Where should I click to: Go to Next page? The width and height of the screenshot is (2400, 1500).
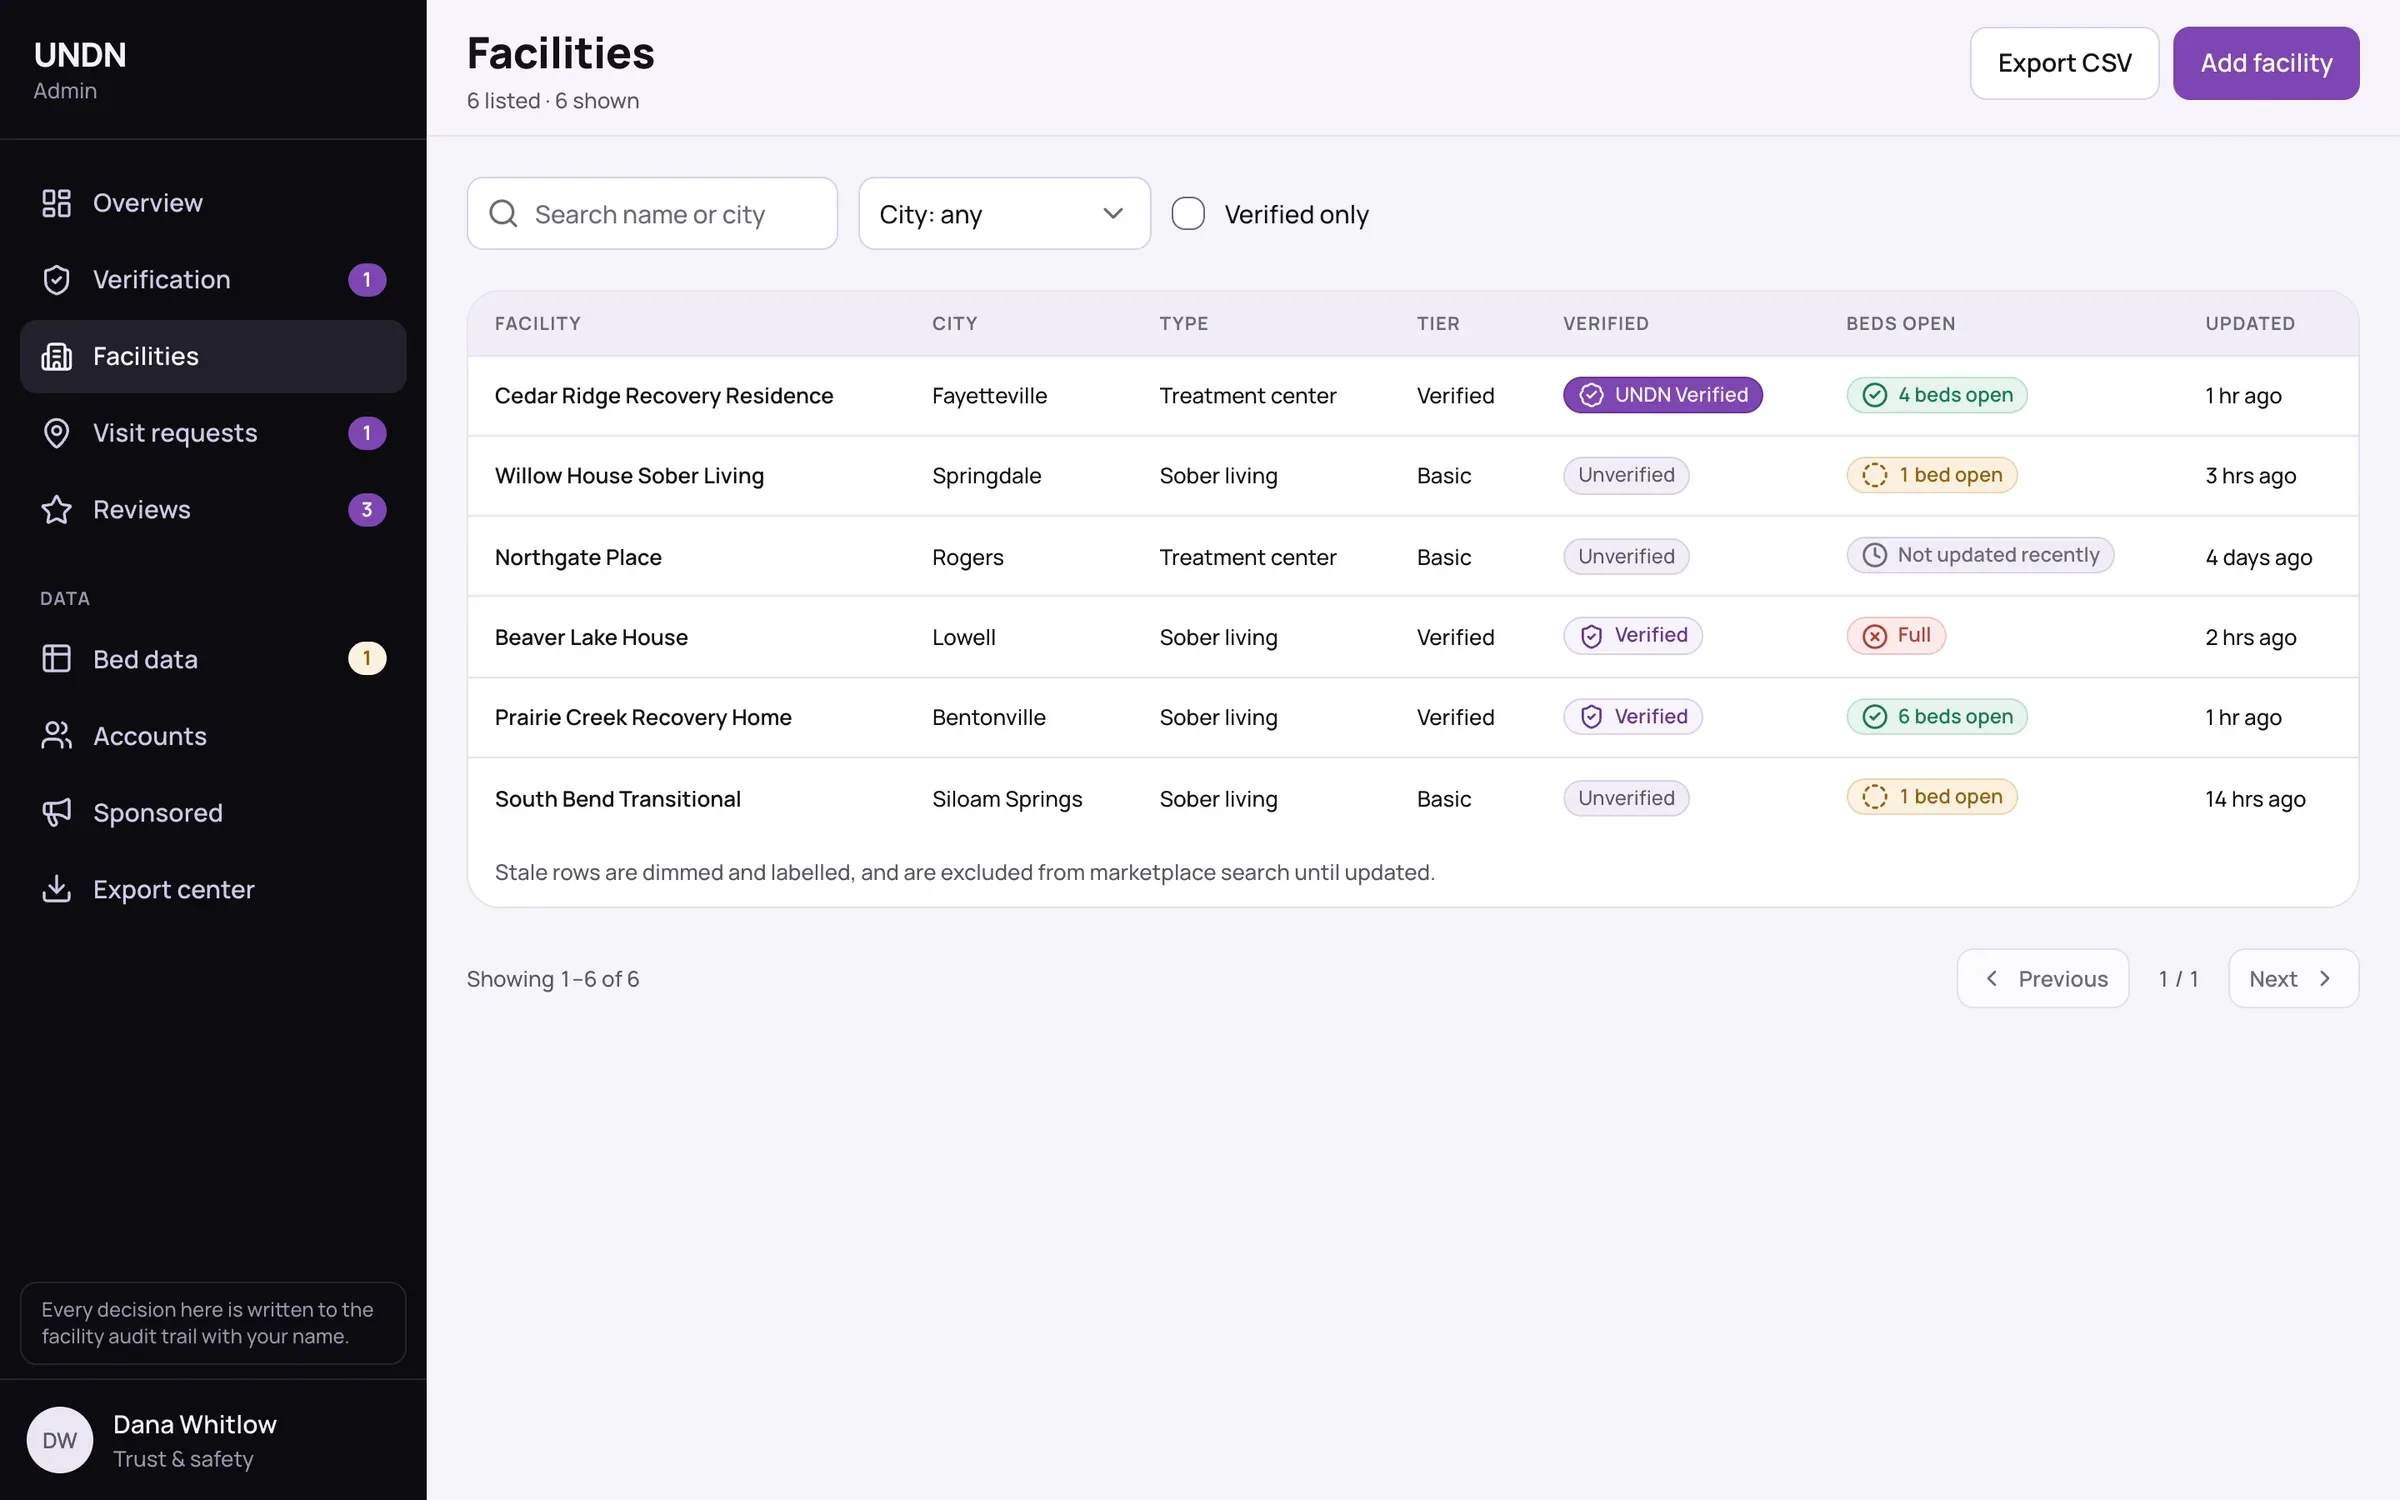pyautogui.click(x=2293, y=979)
